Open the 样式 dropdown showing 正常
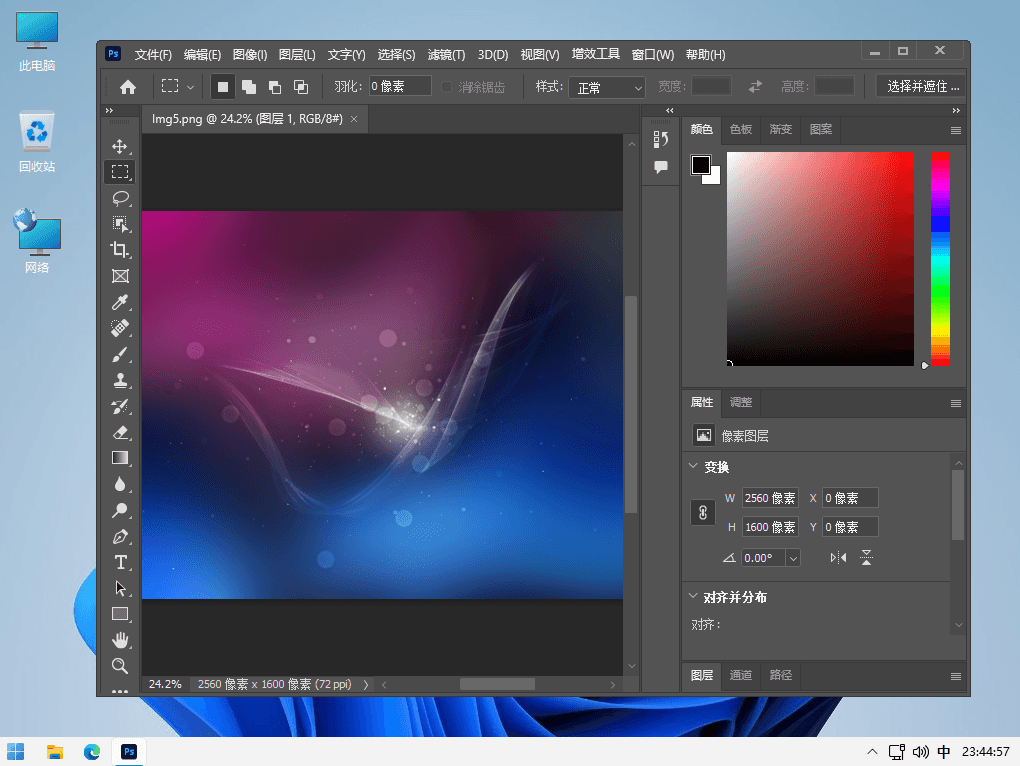 607,87
